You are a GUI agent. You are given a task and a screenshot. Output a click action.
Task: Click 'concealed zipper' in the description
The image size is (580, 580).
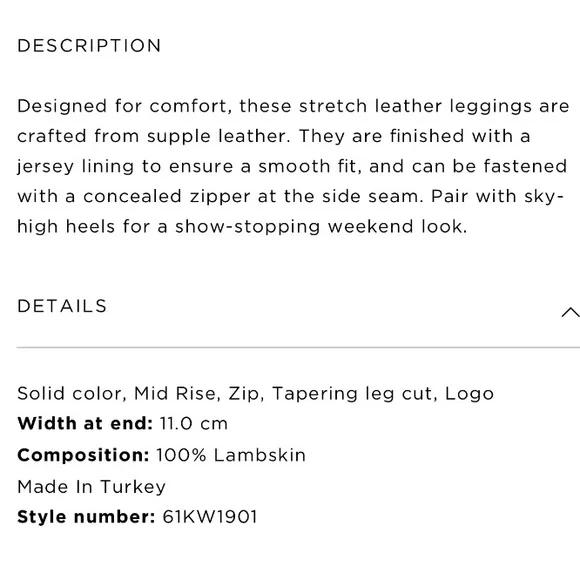click(167, 197)
